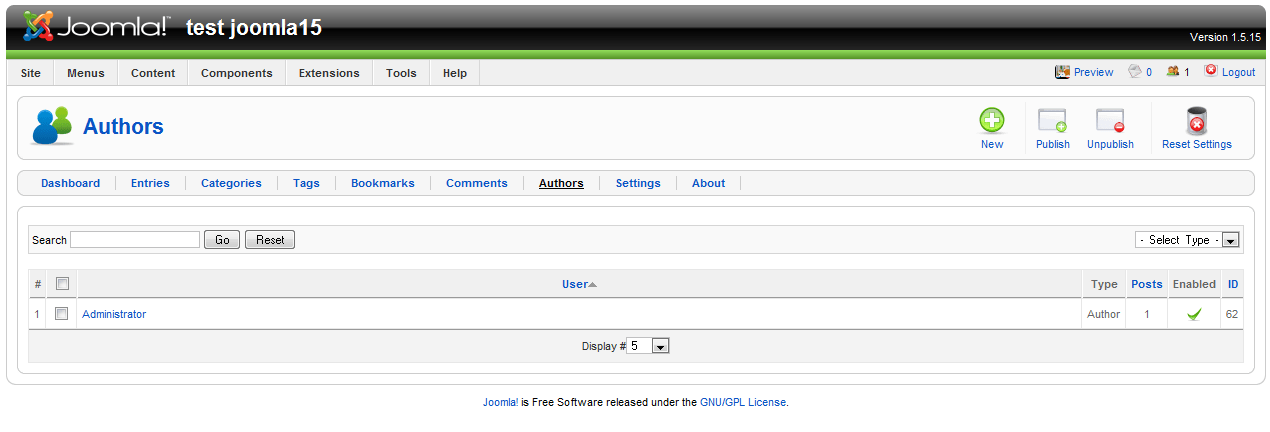1270x432 pixels.
Task: Open the Content menu
Action: click(153, 73)
